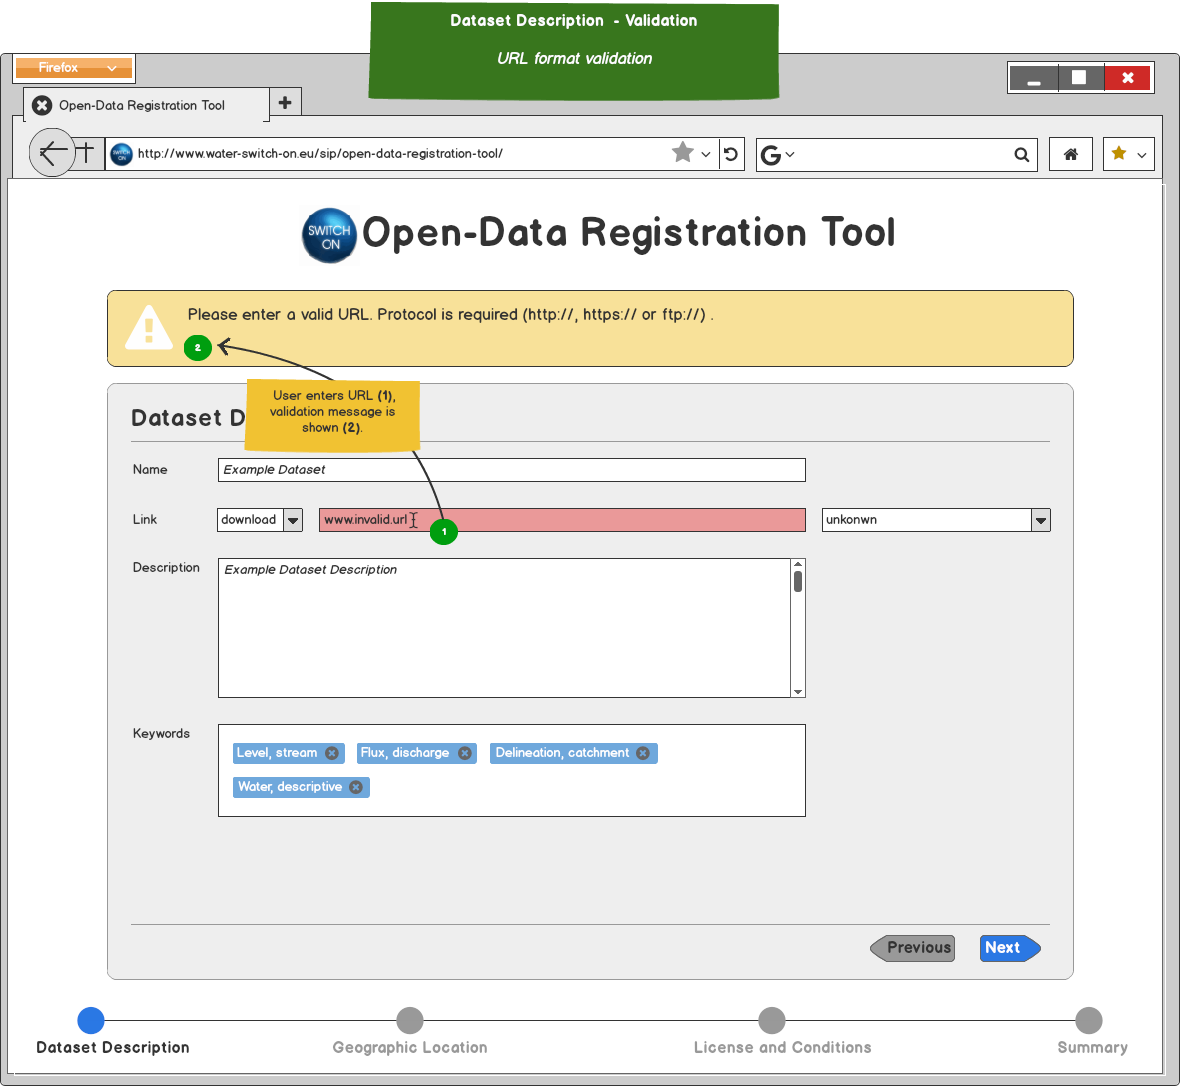The height and width of the screenshot is (1086, 1180).
Task: Reload the page with the refresh icon
Action: point(731,154)
